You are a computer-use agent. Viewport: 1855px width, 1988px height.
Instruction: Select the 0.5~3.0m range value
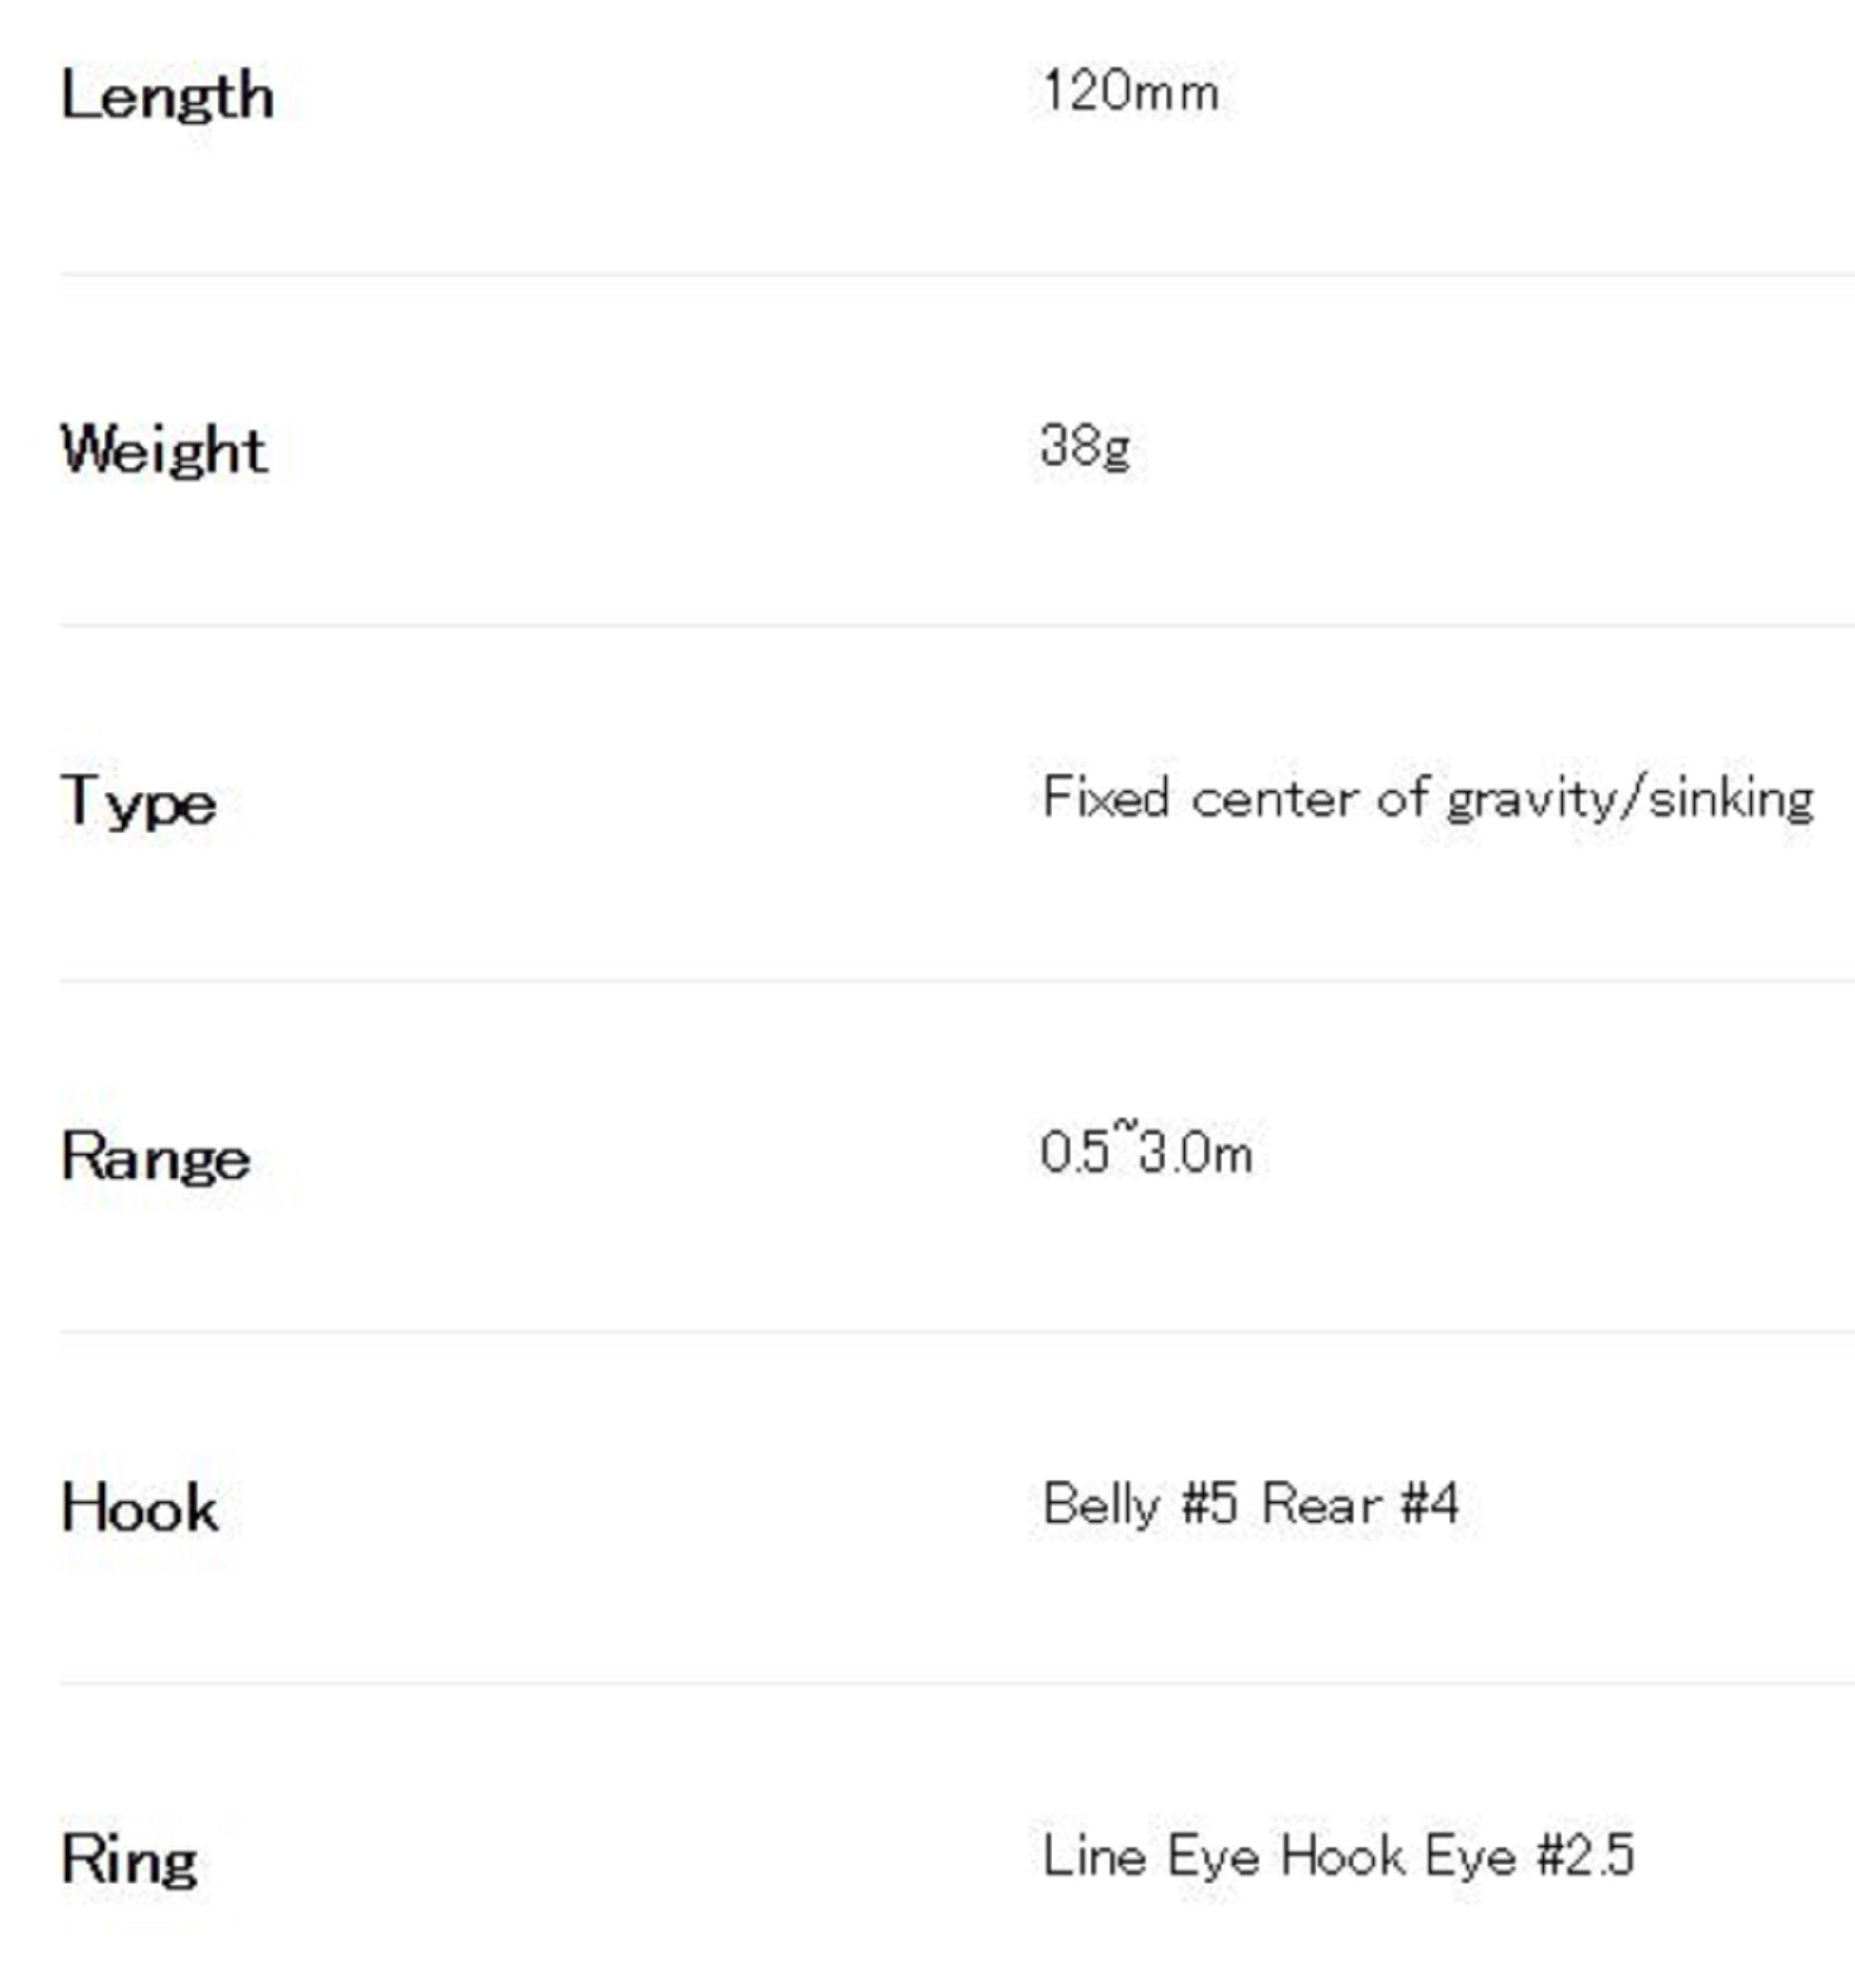(1146, 1152)
